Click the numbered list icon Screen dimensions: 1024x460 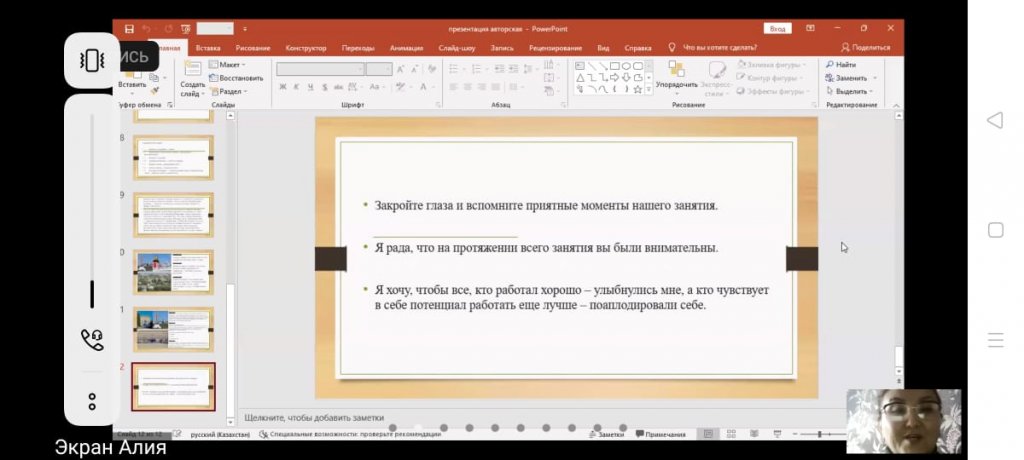[x=478, y=69]
